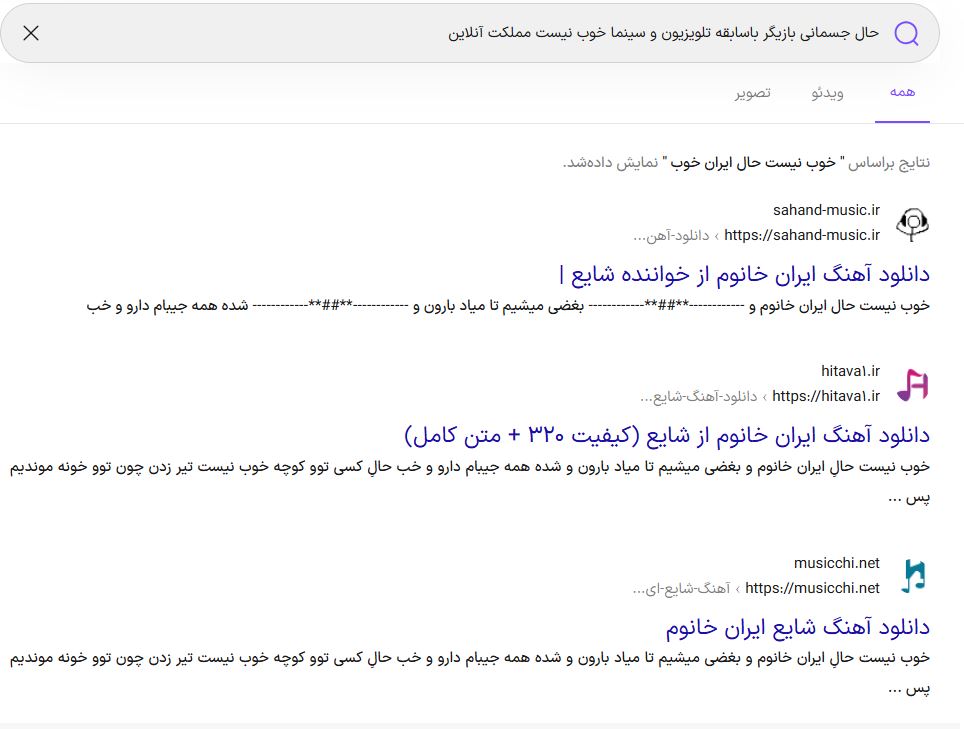Click the sahand-music headphone favicon
The height and width of the screenshot is (729, 964).
[x=912, y=223]
